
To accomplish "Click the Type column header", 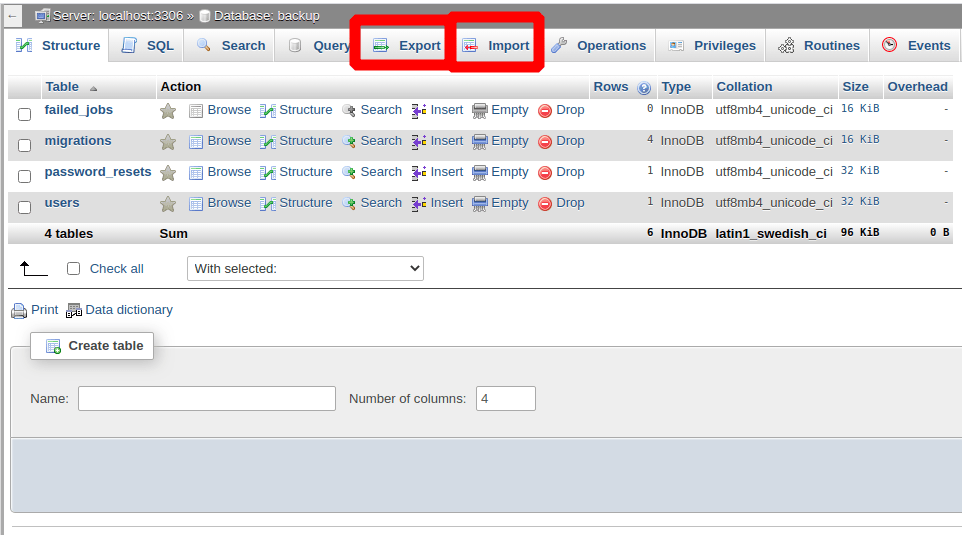I will (x=676, y=87).
